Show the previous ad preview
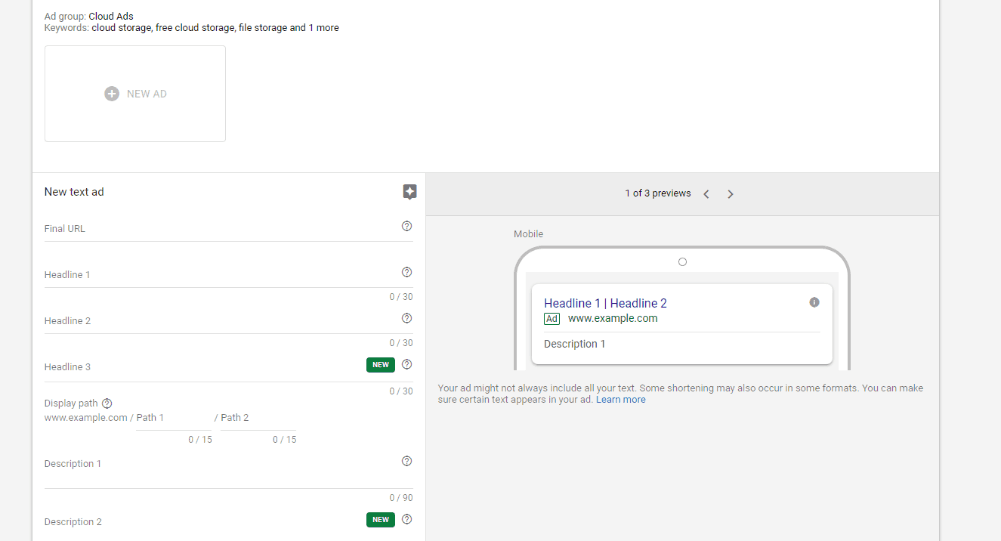1001x541 pixels. 706,194
